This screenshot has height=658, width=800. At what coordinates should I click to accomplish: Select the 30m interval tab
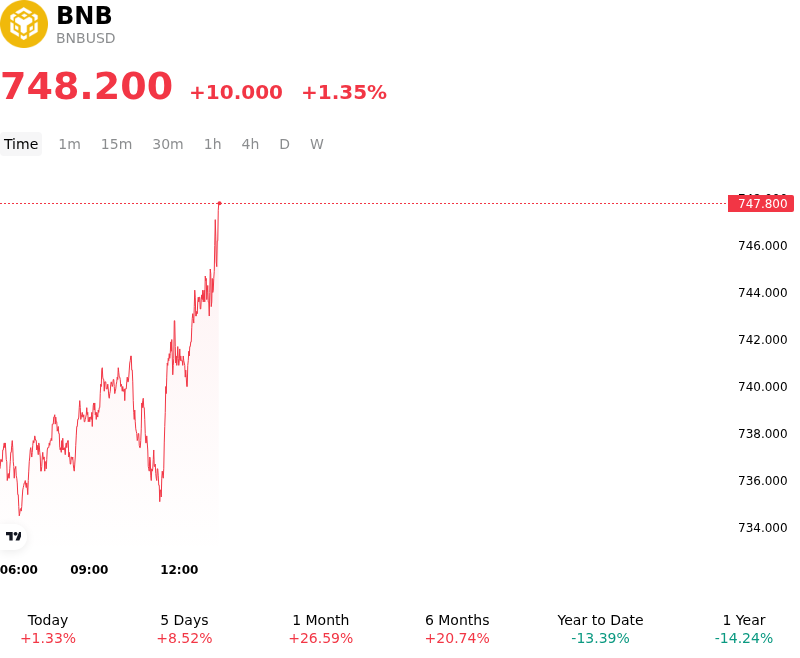[168, 144]
